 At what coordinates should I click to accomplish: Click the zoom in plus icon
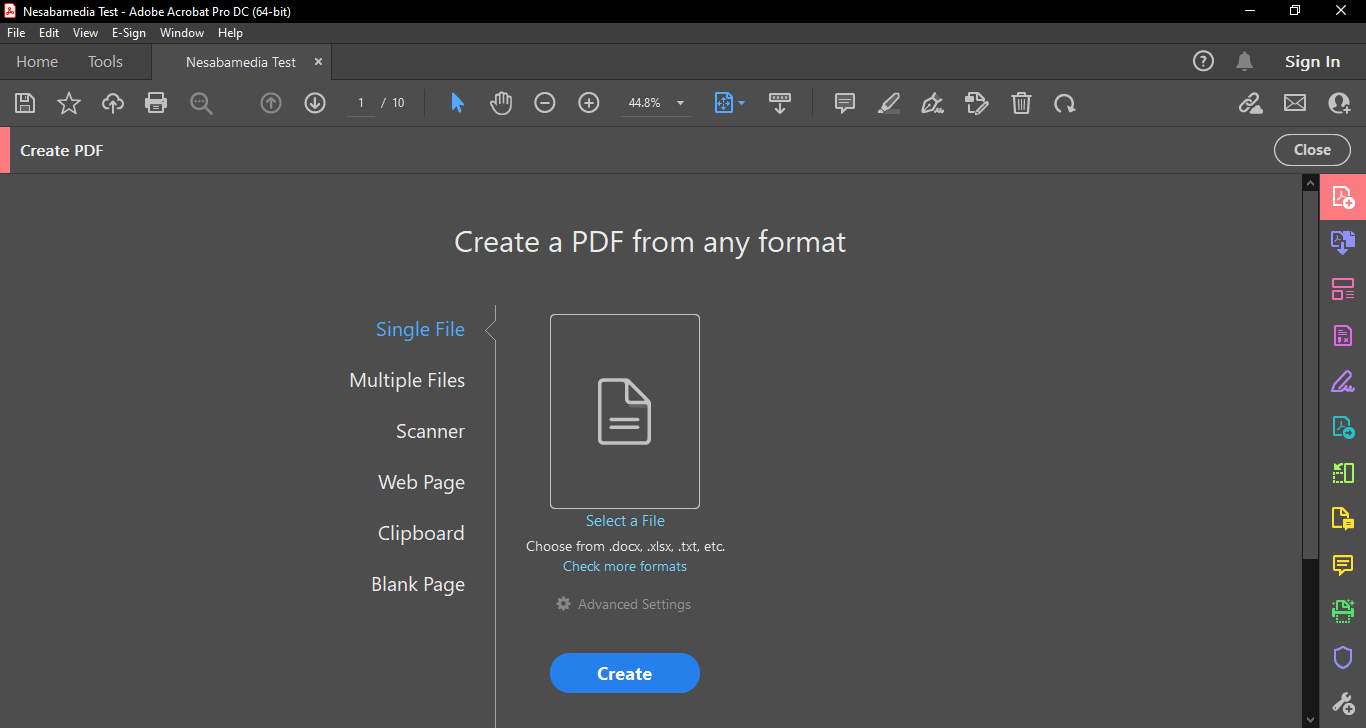point(589,103)
